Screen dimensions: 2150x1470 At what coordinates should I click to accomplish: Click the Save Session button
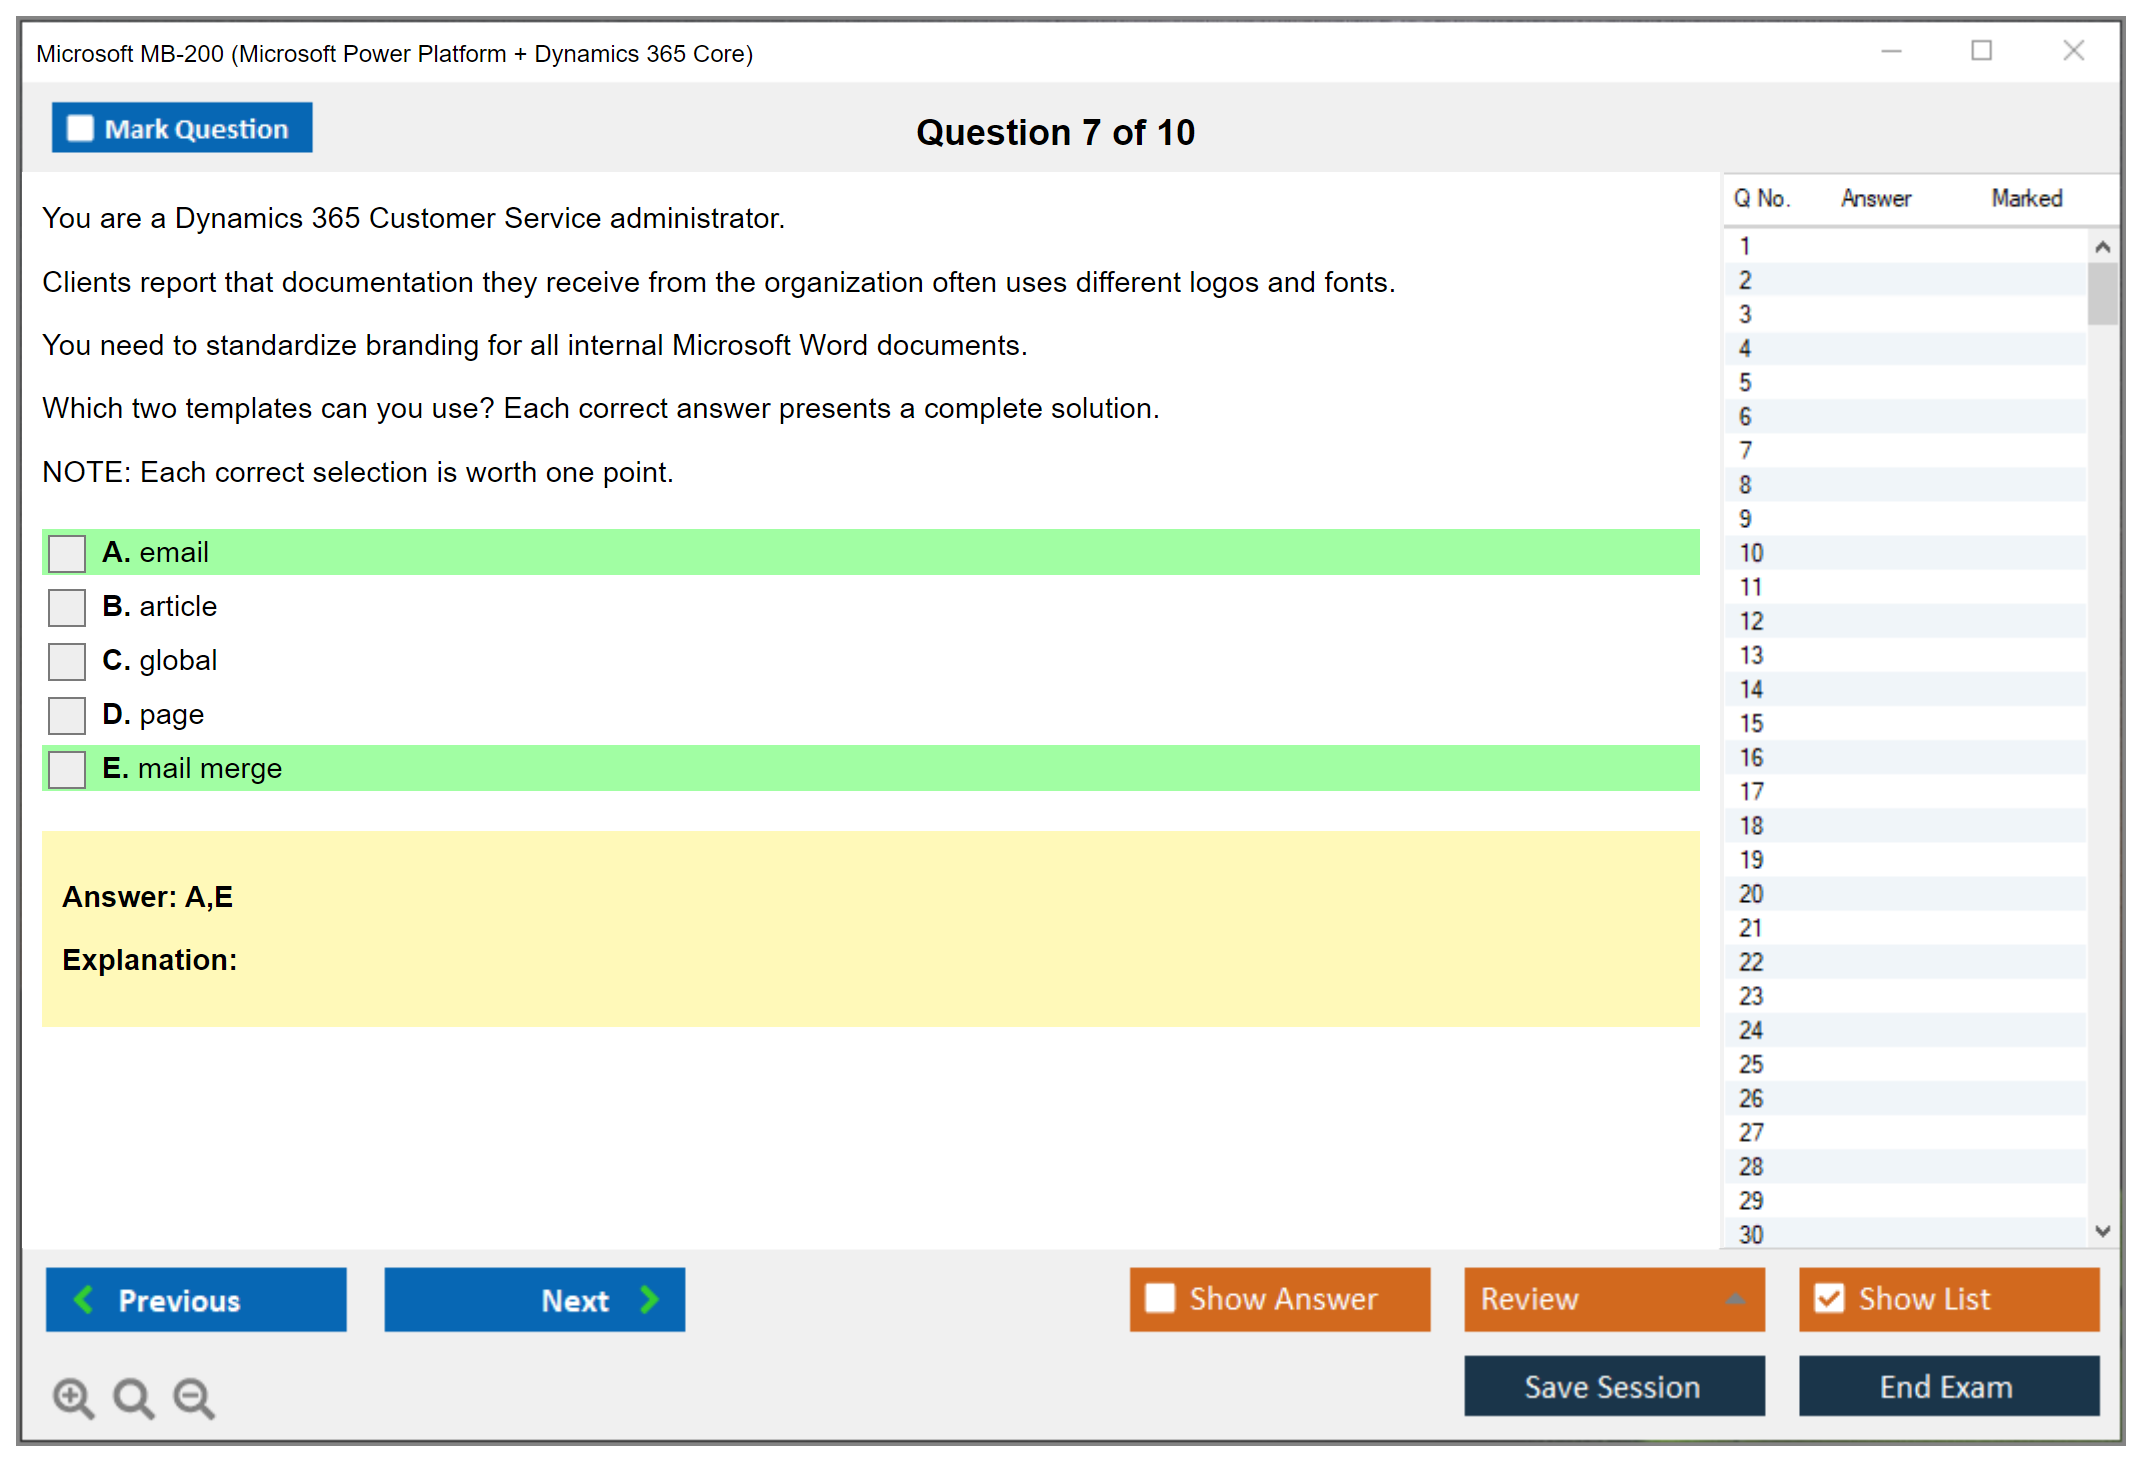point(1613,1386)
